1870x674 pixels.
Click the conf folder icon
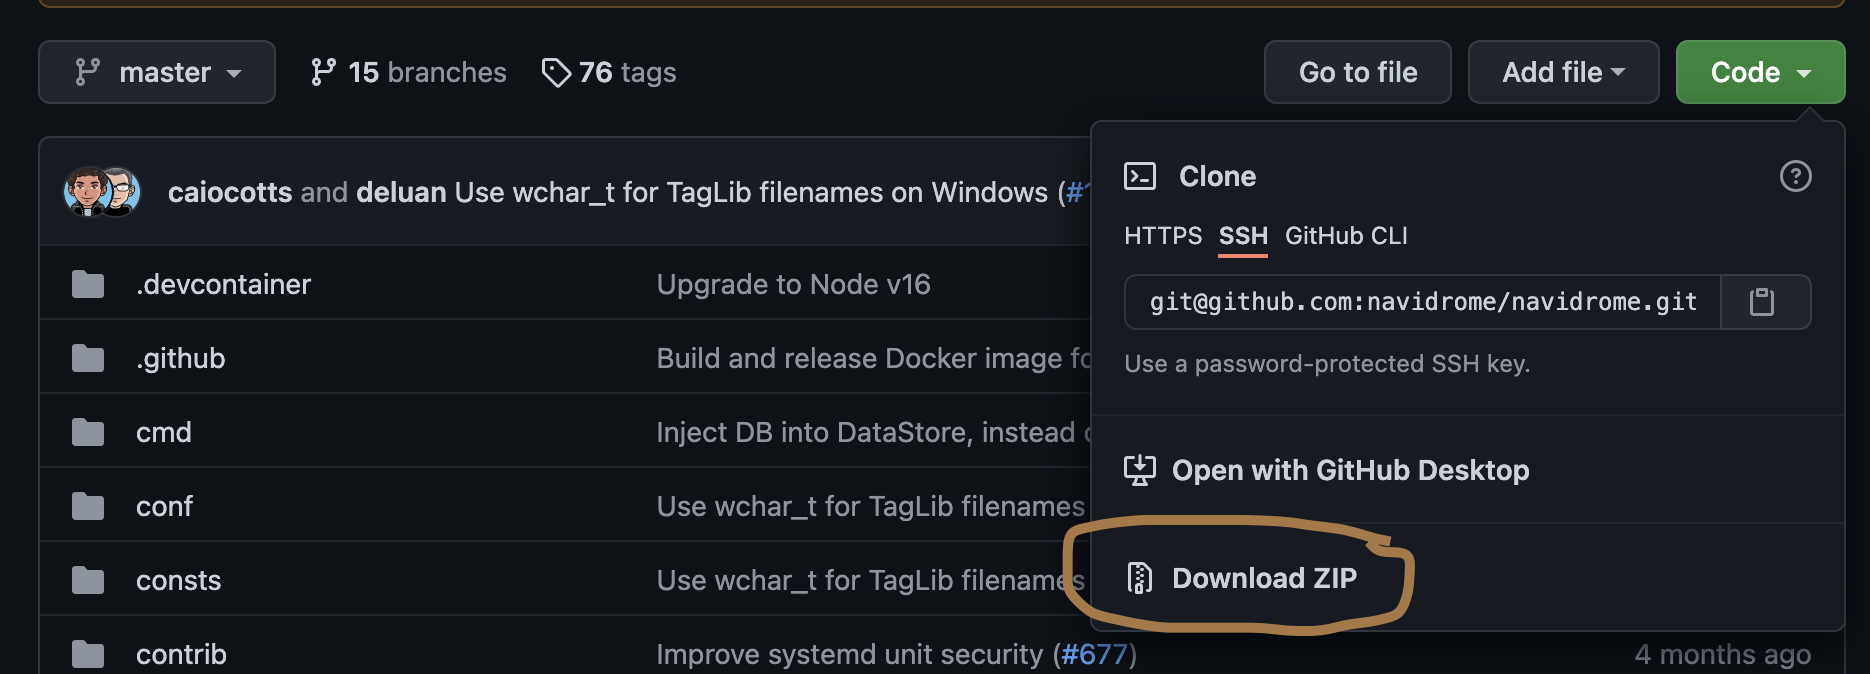point(87,505)
